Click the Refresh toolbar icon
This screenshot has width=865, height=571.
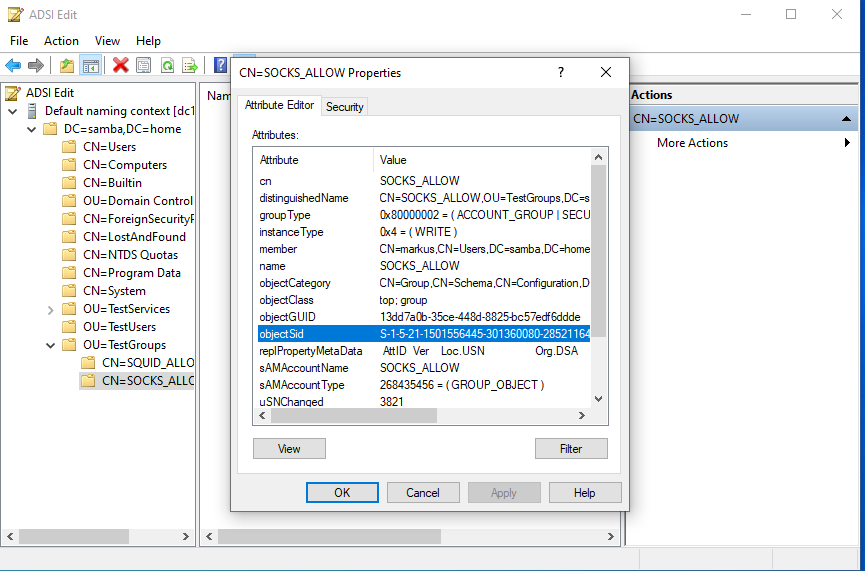pos(167,66)
